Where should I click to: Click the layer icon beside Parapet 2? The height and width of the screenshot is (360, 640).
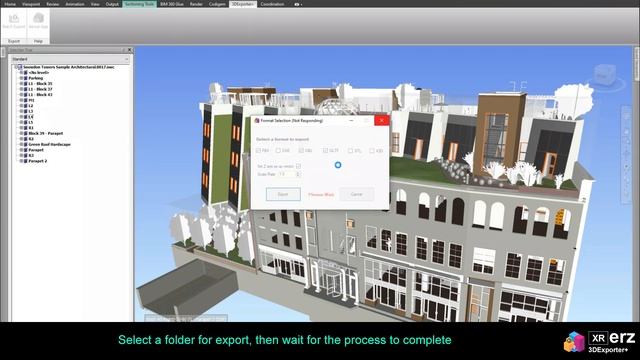coord(25,161)
